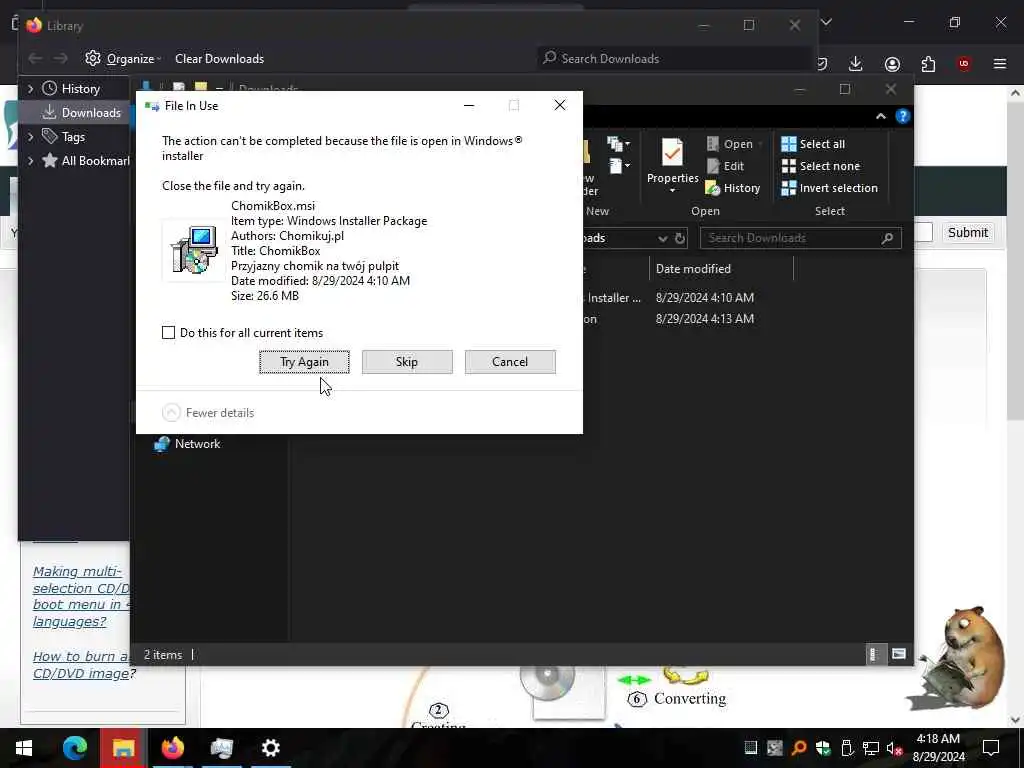Open 'How to burn a CD/DVD image' link
The width and height of the screenshot is (1024, 768).
pyautogui.click(x=81, y=665)
